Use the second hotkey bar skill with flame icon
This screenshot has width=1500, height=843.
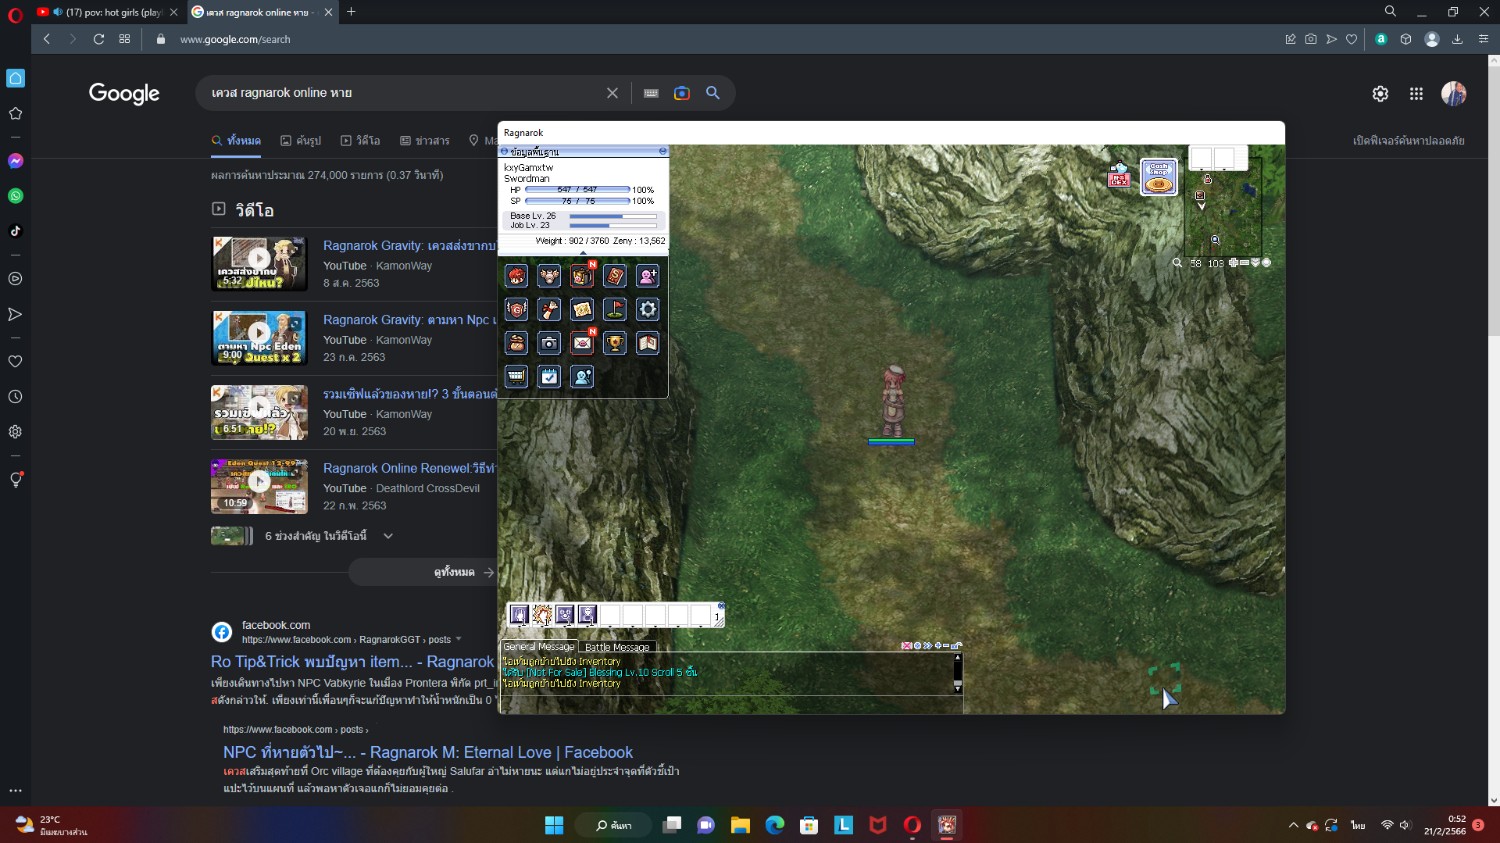point(542,614)
